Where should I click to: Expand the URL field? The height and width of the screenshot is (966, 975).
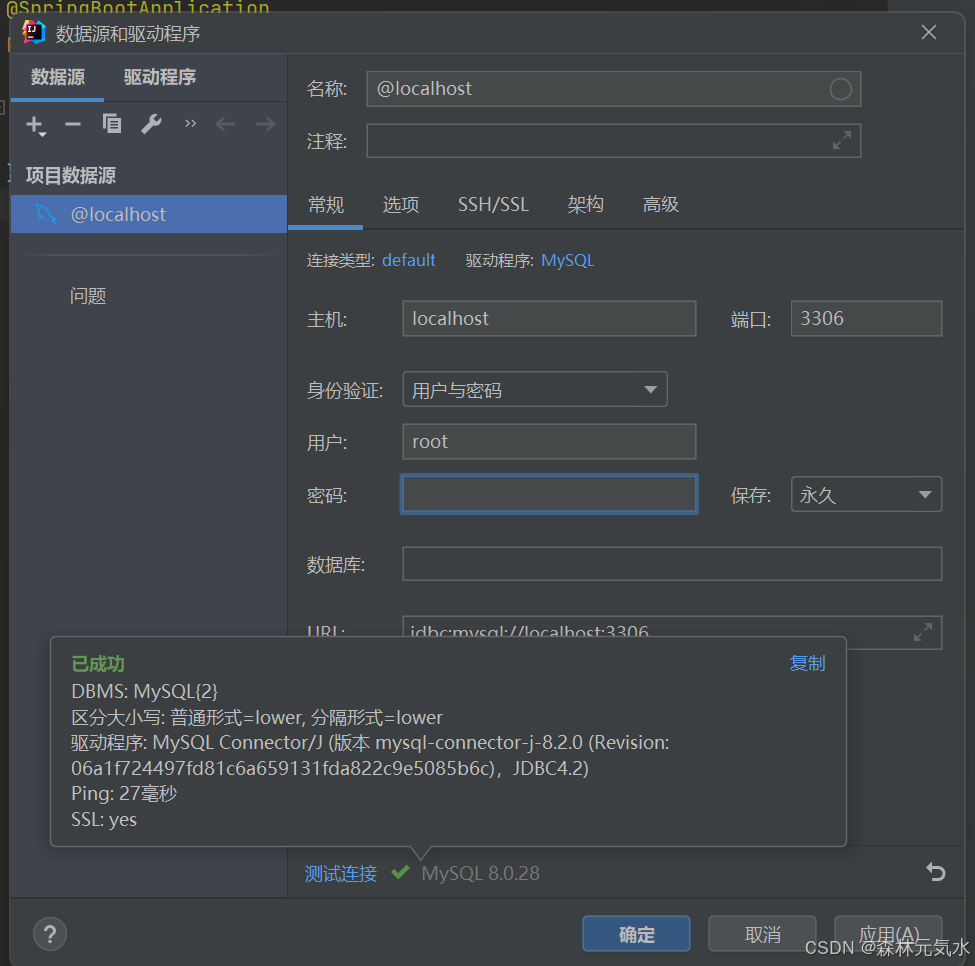pos(923,632)
